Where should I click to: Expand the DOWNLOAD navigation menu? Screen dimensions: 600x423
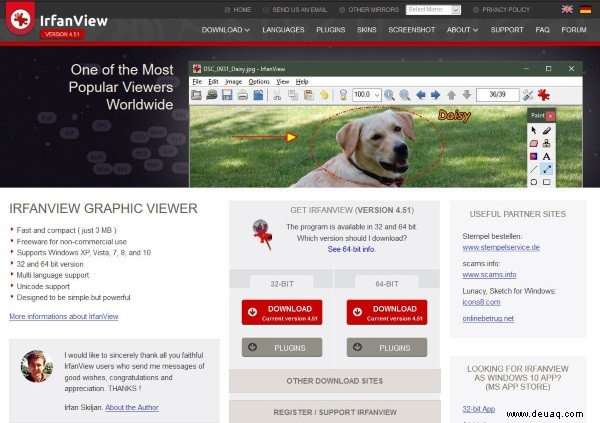226,30
